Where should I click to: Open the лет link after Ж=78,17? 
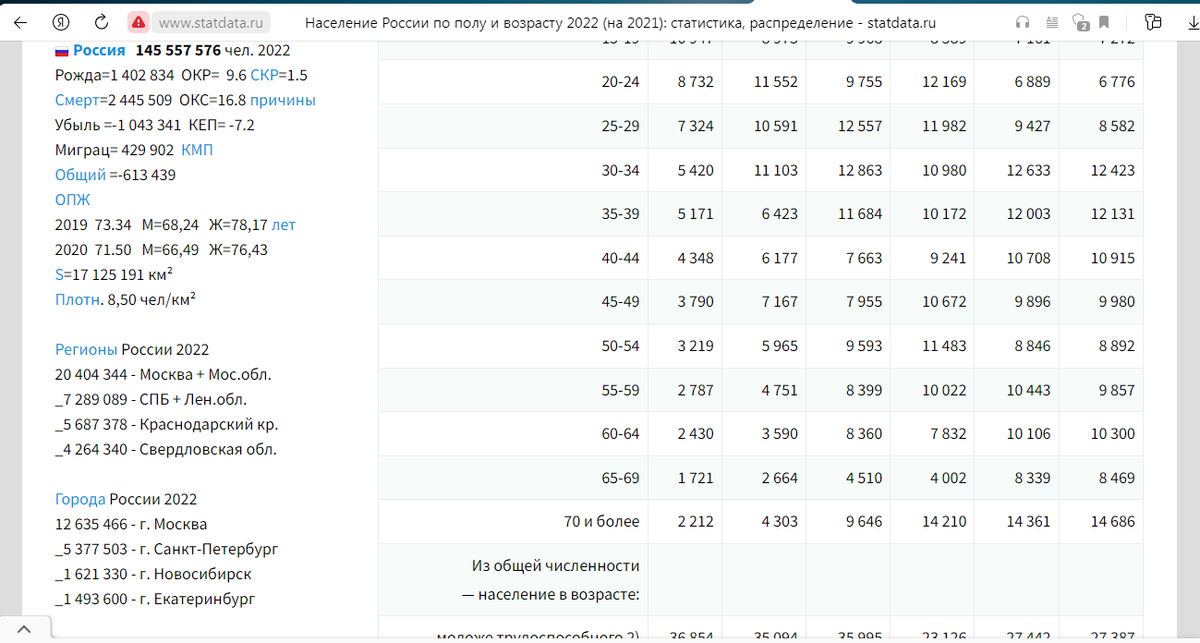tap(284, 225)
